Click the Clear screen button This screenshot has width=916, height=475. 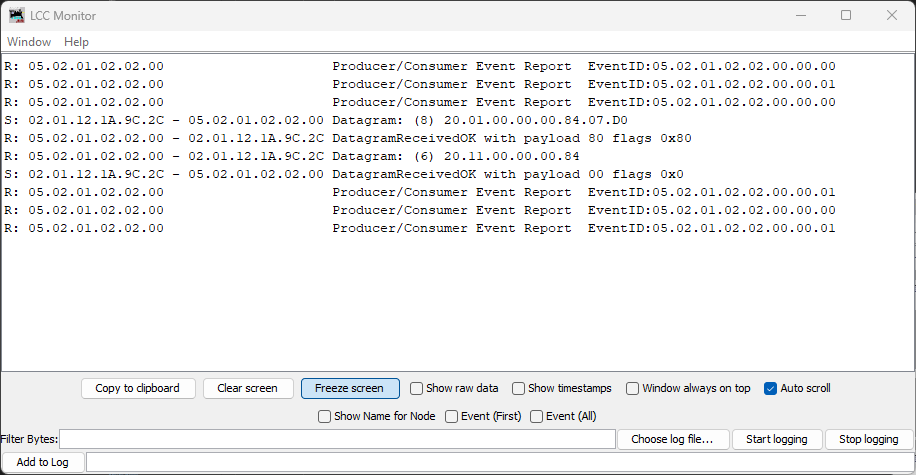(248, 389)
